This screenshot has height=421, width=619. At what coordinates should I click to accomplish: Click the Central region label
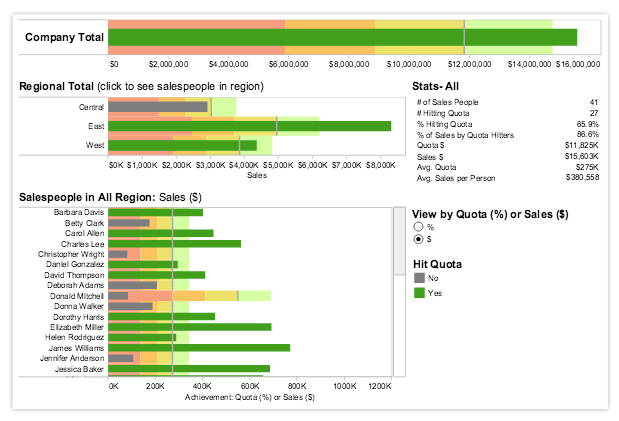tap(90, 106)
